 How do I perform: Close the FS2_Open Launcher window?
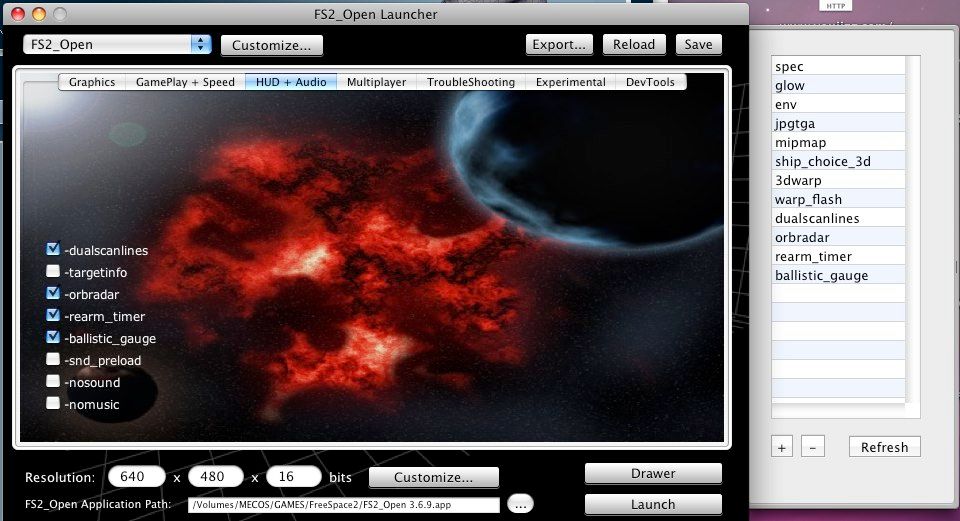(x=18, y=13)
